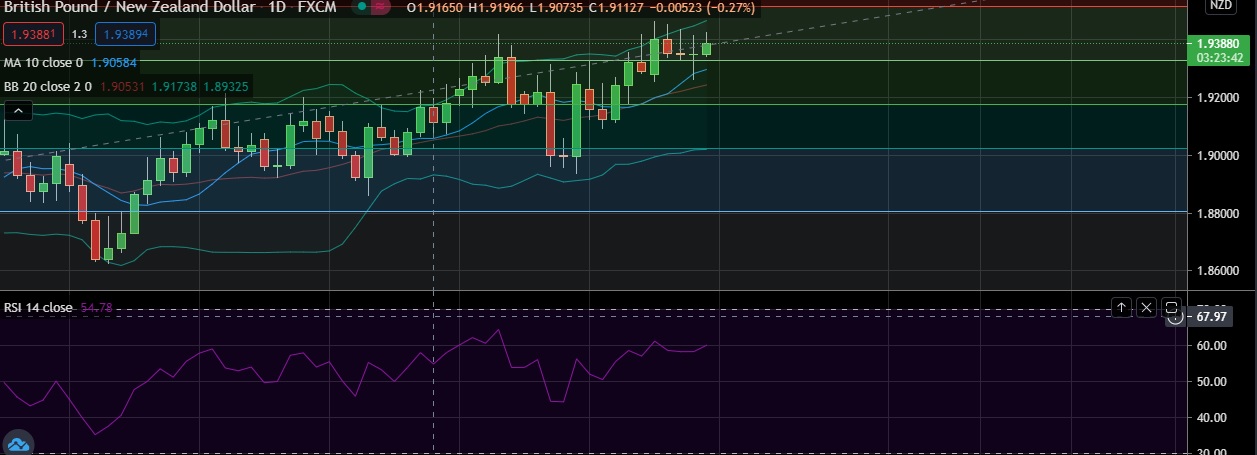Click the red sell price 1.93881 button

[x=32, y=34]
